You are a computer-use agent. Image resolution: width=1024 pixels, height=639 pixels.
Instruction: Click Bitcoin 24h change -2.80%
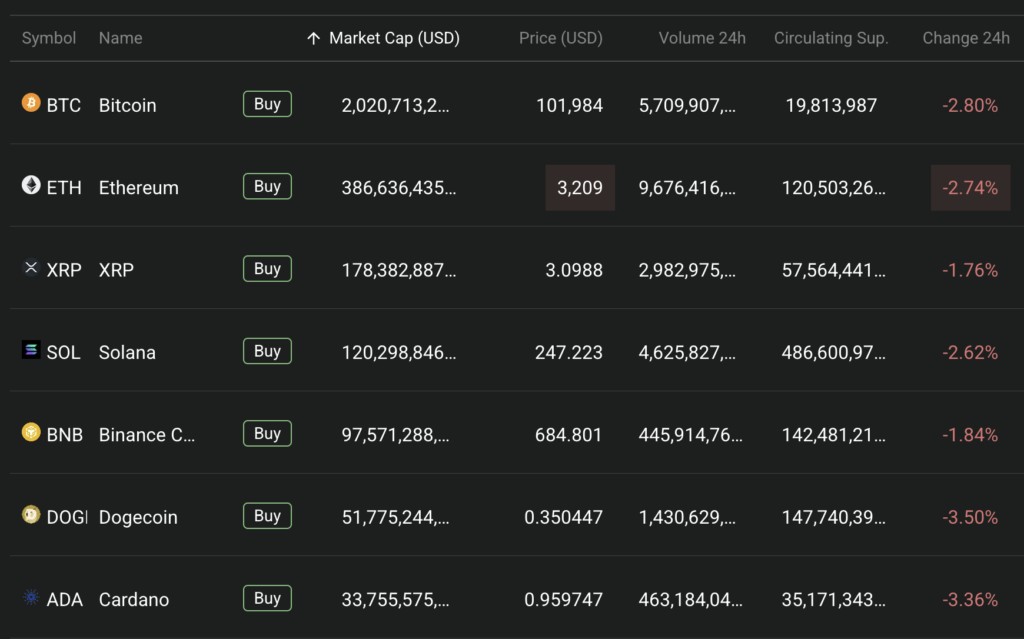tap(970, 105)
